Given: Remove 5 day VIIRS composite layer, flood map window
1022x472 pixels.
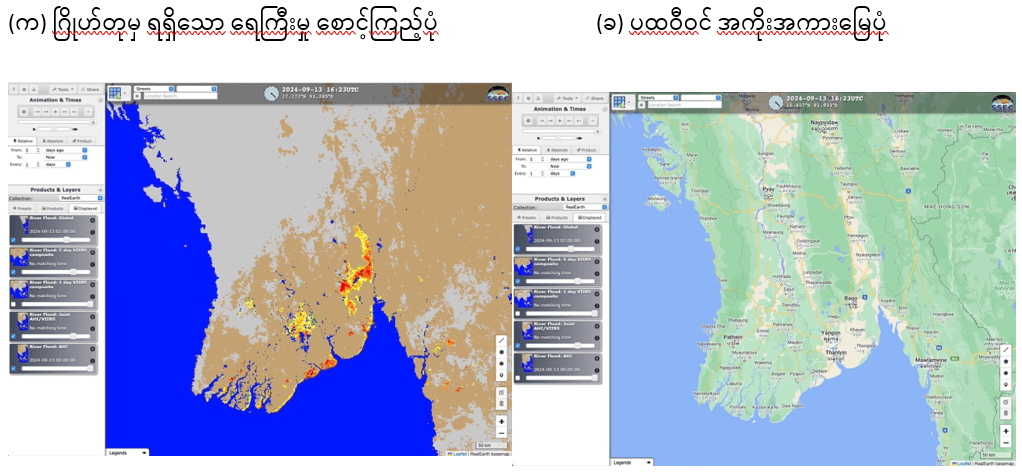Looking at the screenshot, I should [x=93, y=252].
